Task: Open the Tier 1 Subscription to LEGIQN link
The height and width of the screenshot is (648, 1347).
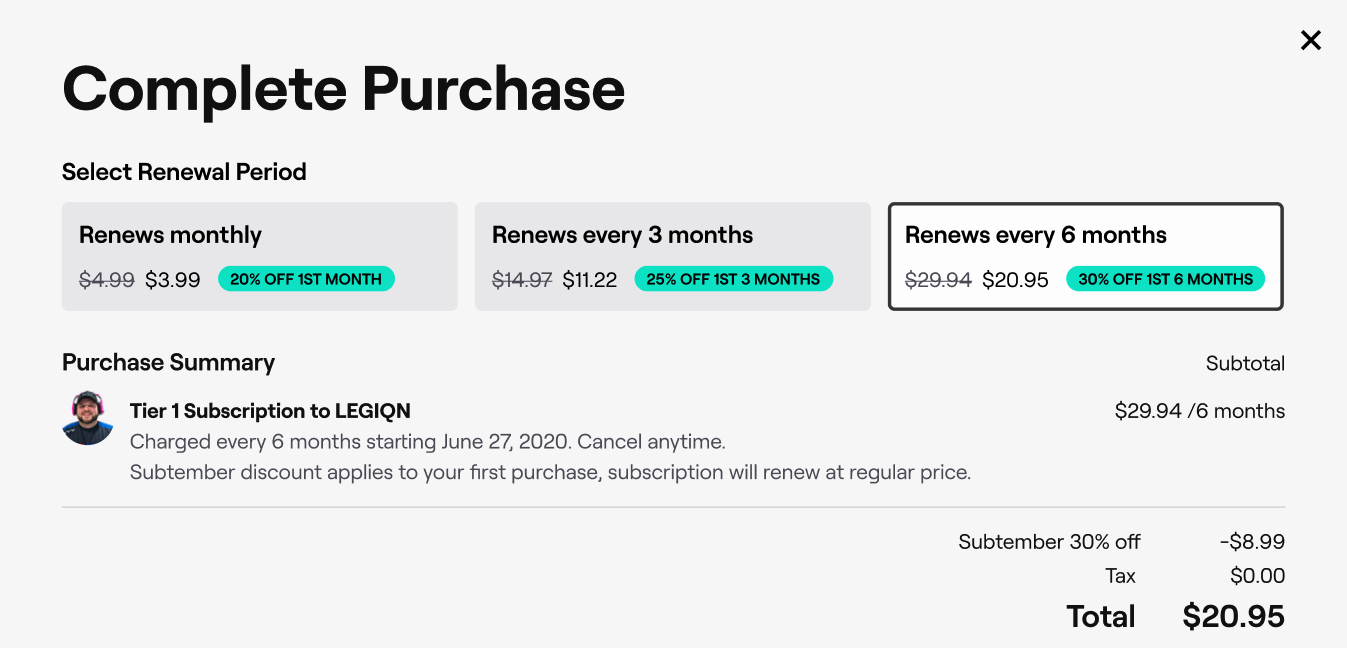Action: 270,410
